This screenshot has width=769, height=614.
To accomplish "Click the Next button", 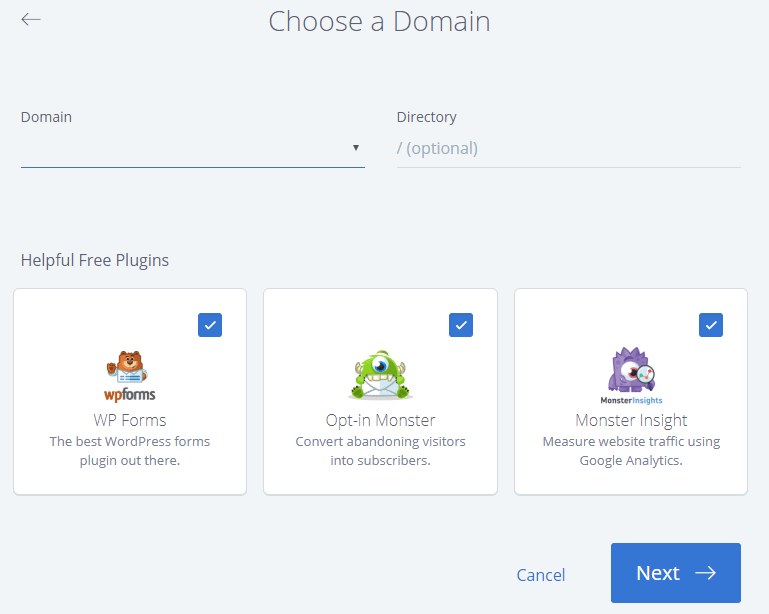I will coord(676,573).
